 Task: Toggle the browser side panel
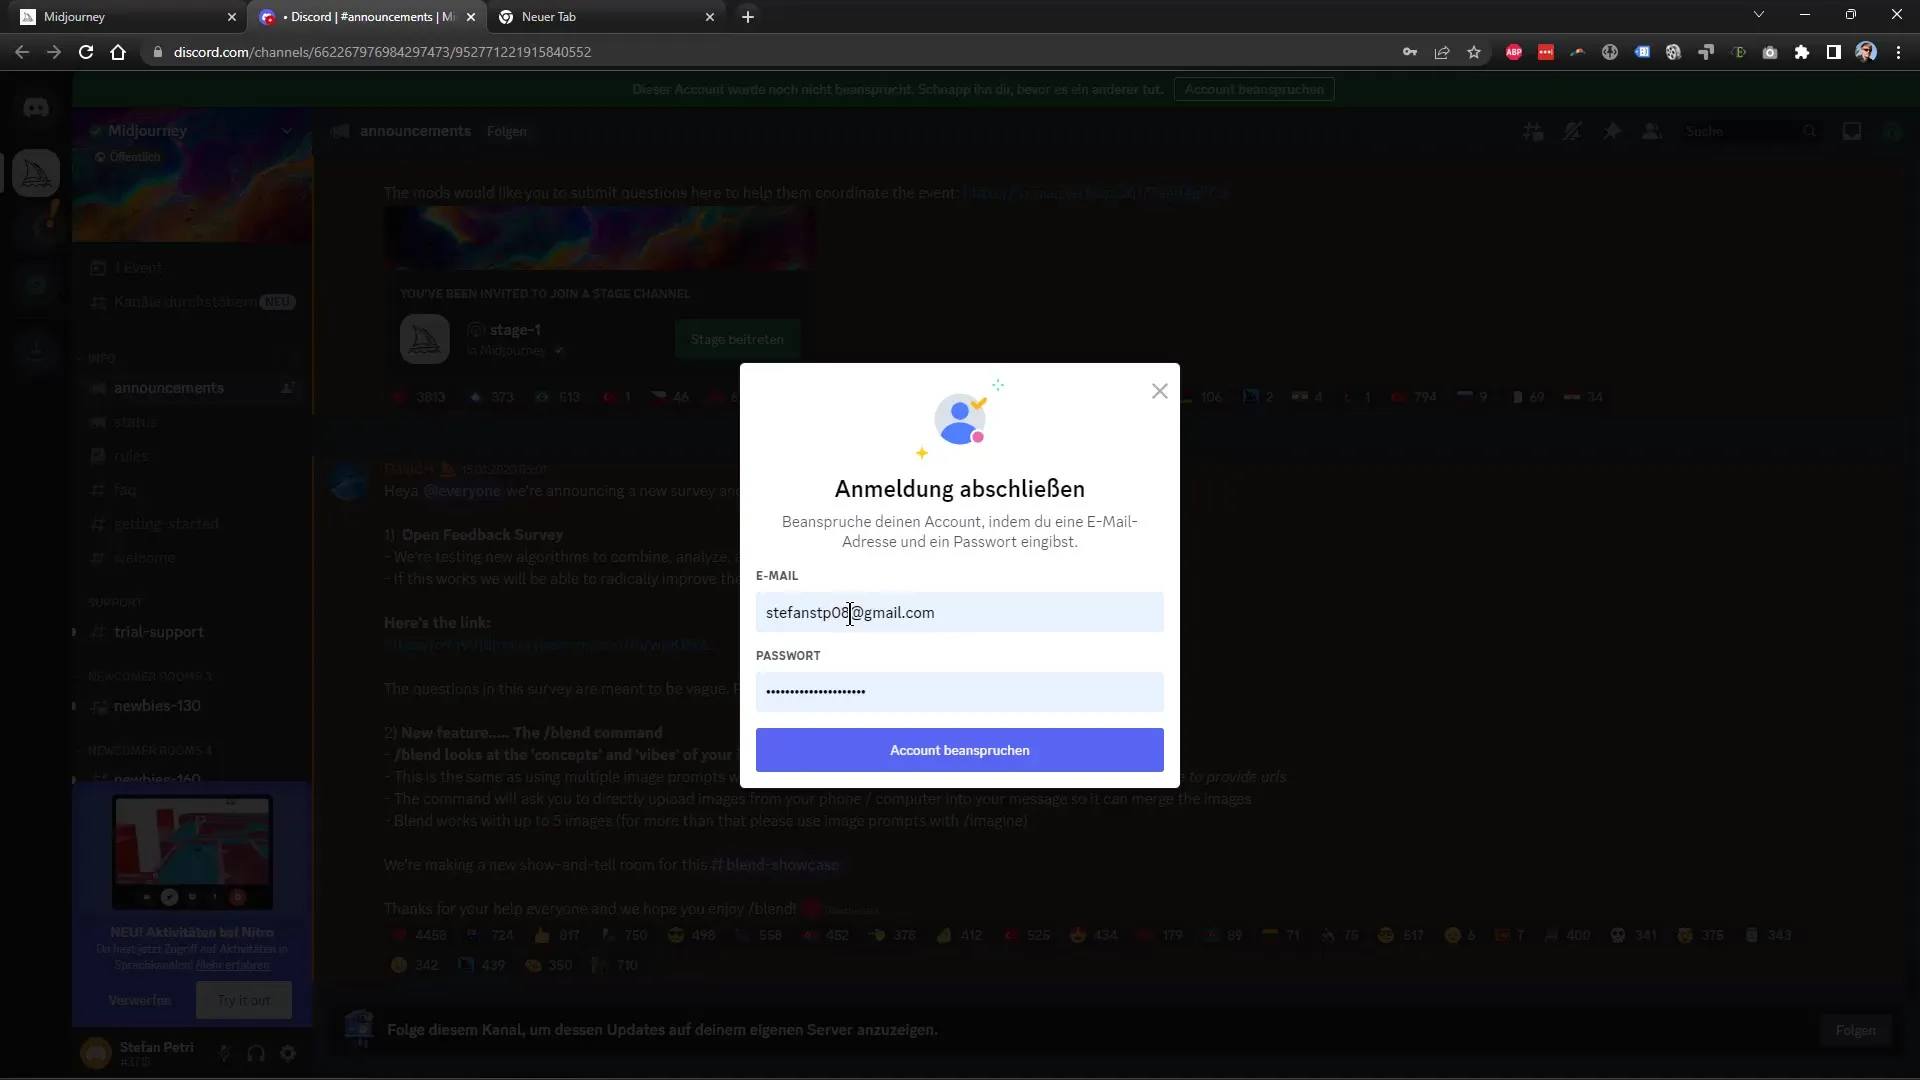[x=1834, y=52]
